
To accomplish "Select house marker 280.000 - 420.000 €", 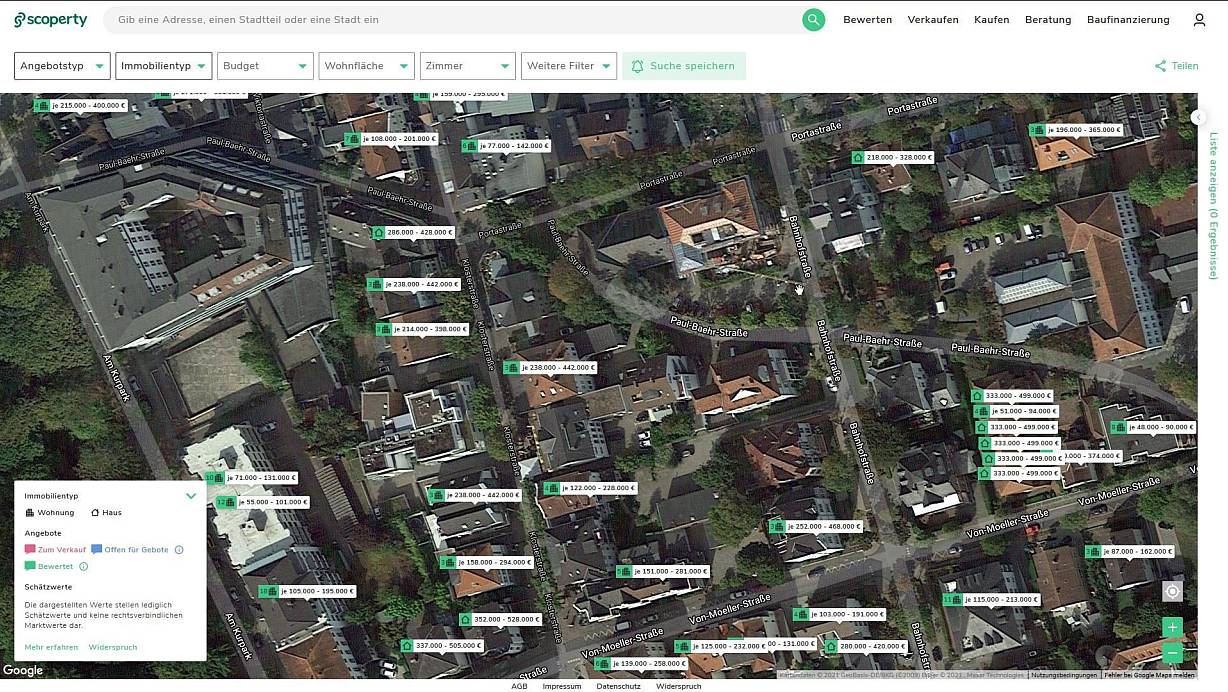I will (x=865, y=646).
